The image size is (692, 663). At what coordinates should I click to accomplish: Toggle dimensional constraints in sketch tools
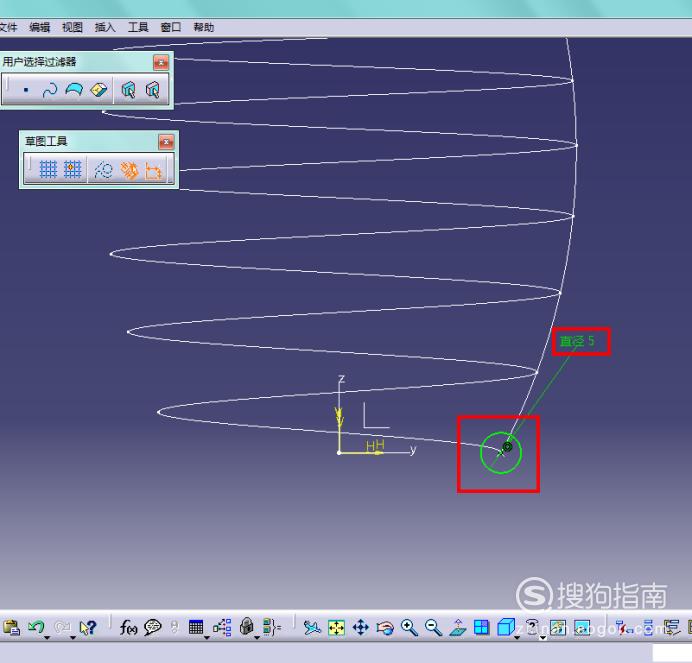pyautogui.click(x=153, y=171)
